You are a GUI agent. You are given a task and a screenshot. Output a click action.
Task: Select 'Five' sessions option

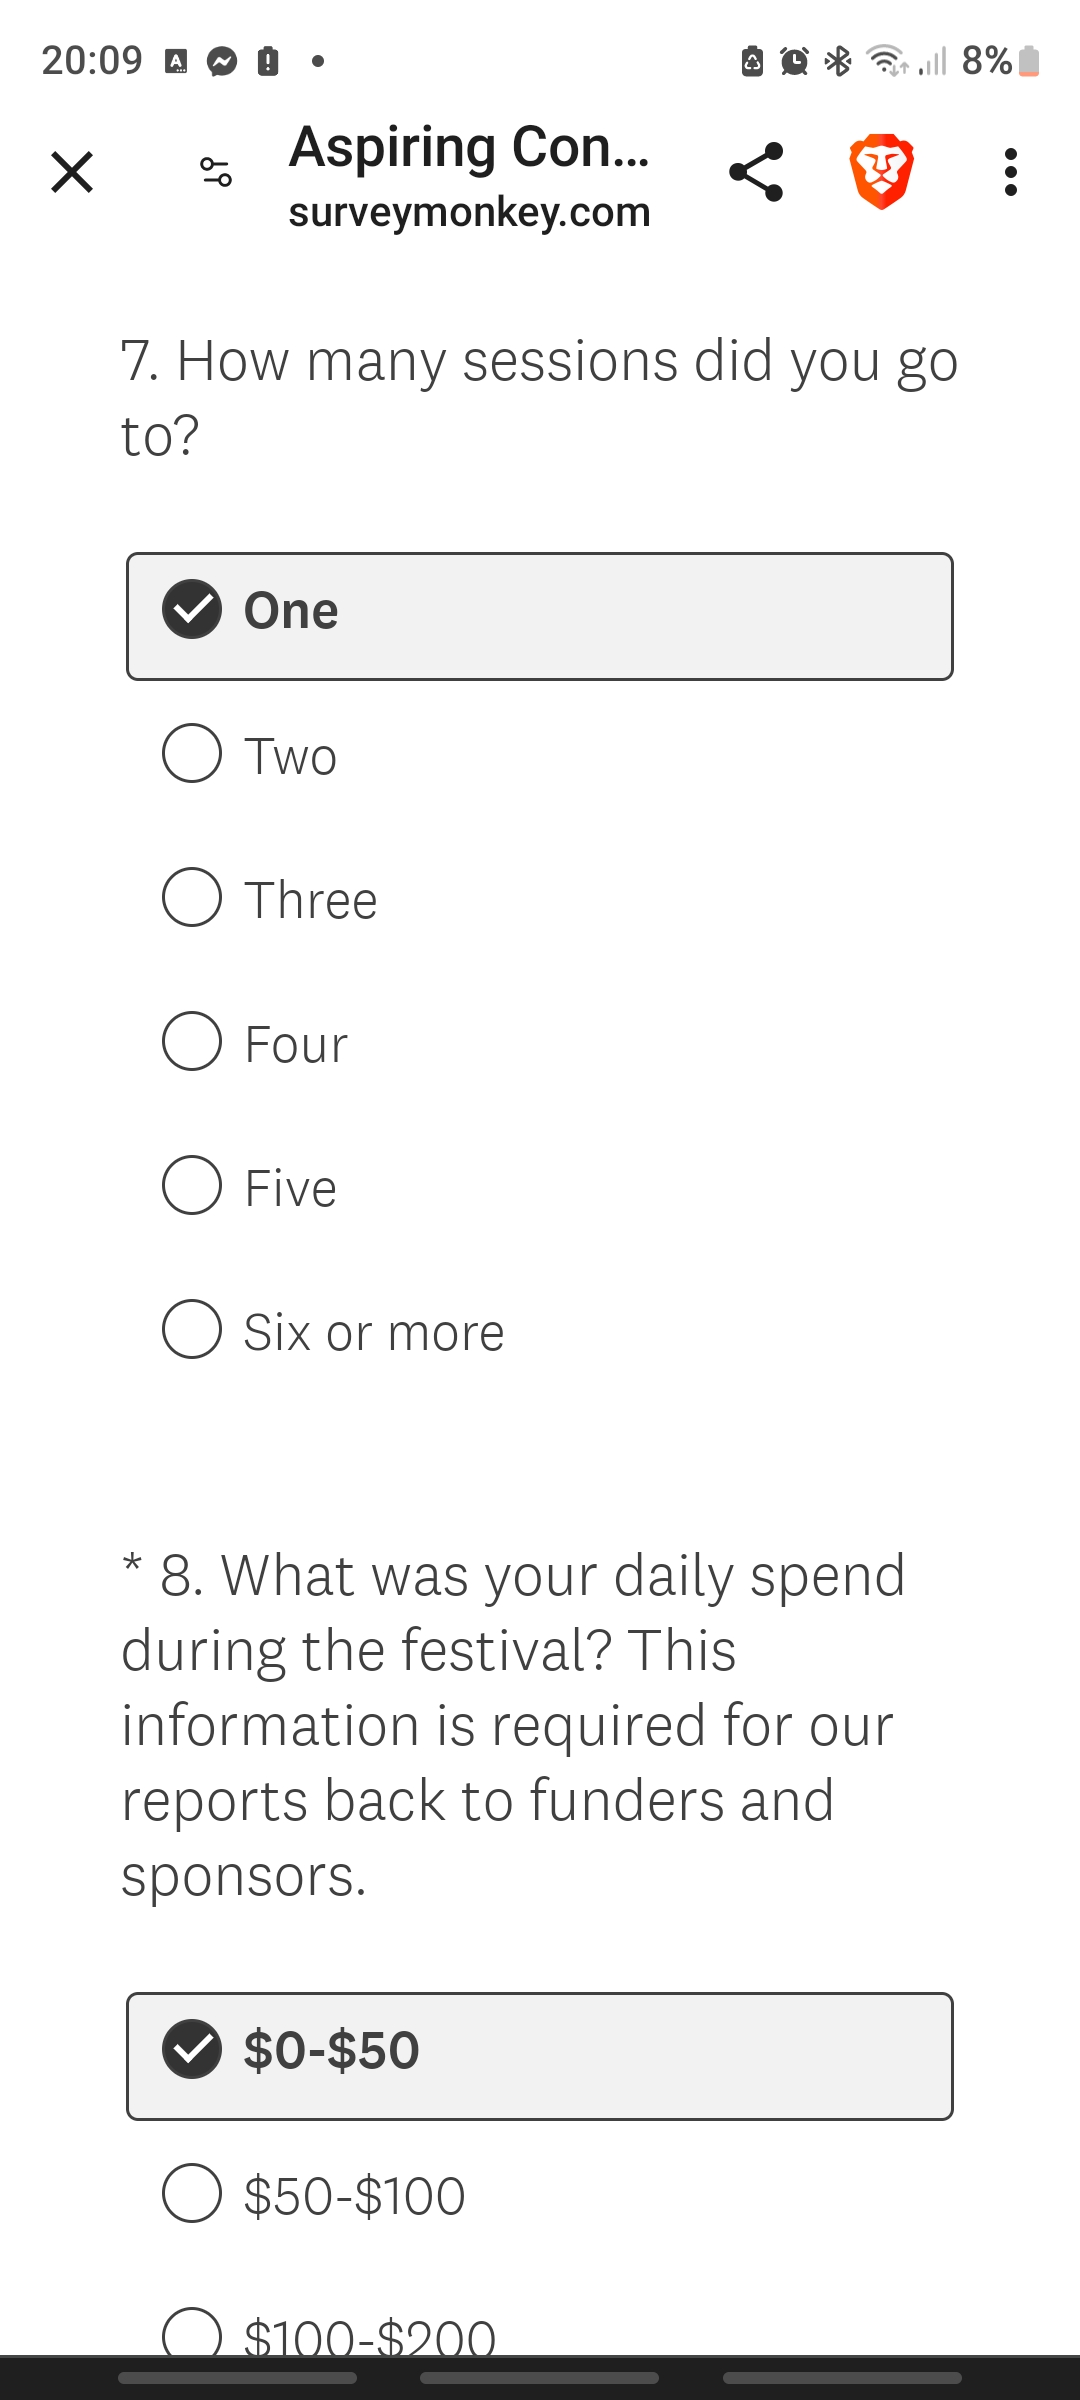[192, 1185]
